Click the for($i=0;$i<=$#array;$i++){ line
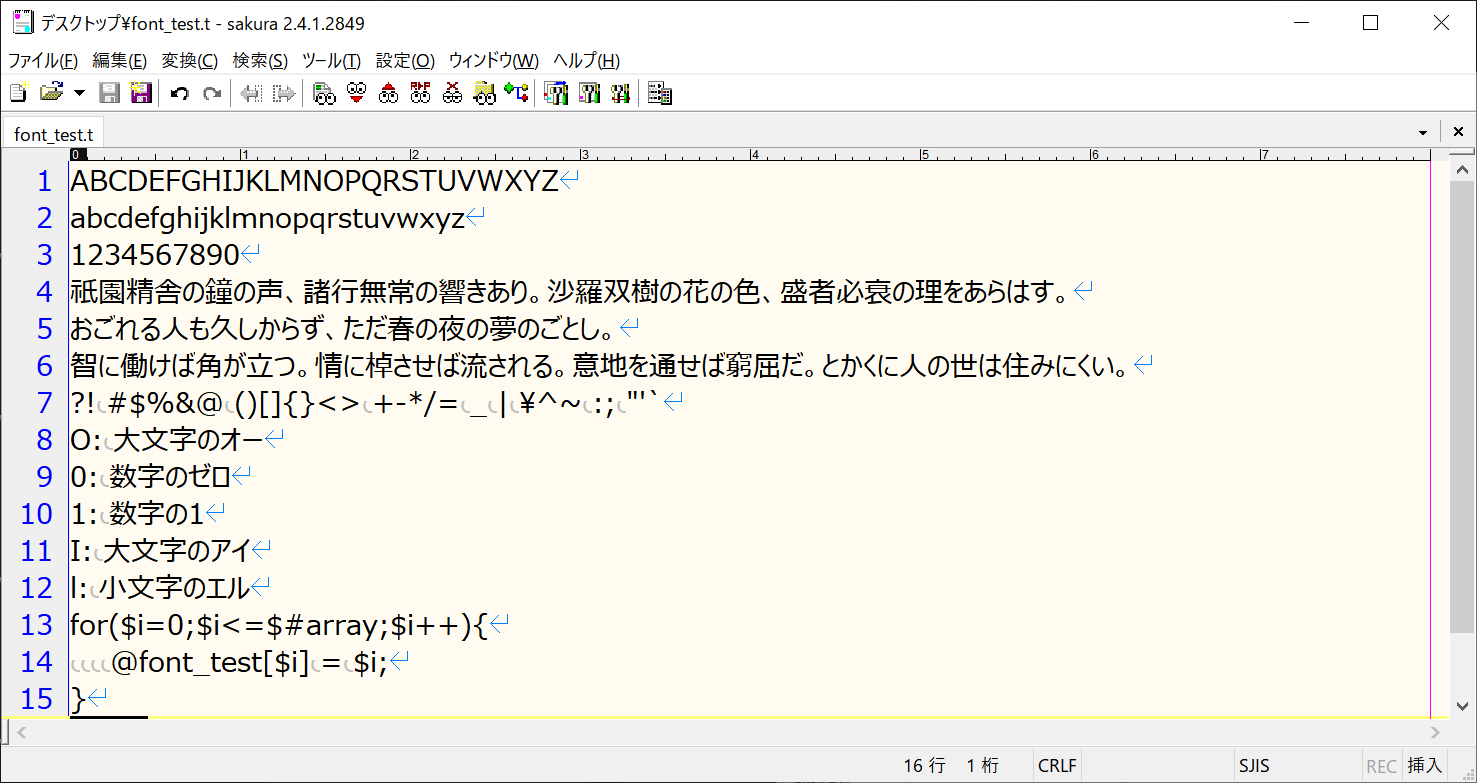This screenshot has height=783, width=1477. (279, 625)
